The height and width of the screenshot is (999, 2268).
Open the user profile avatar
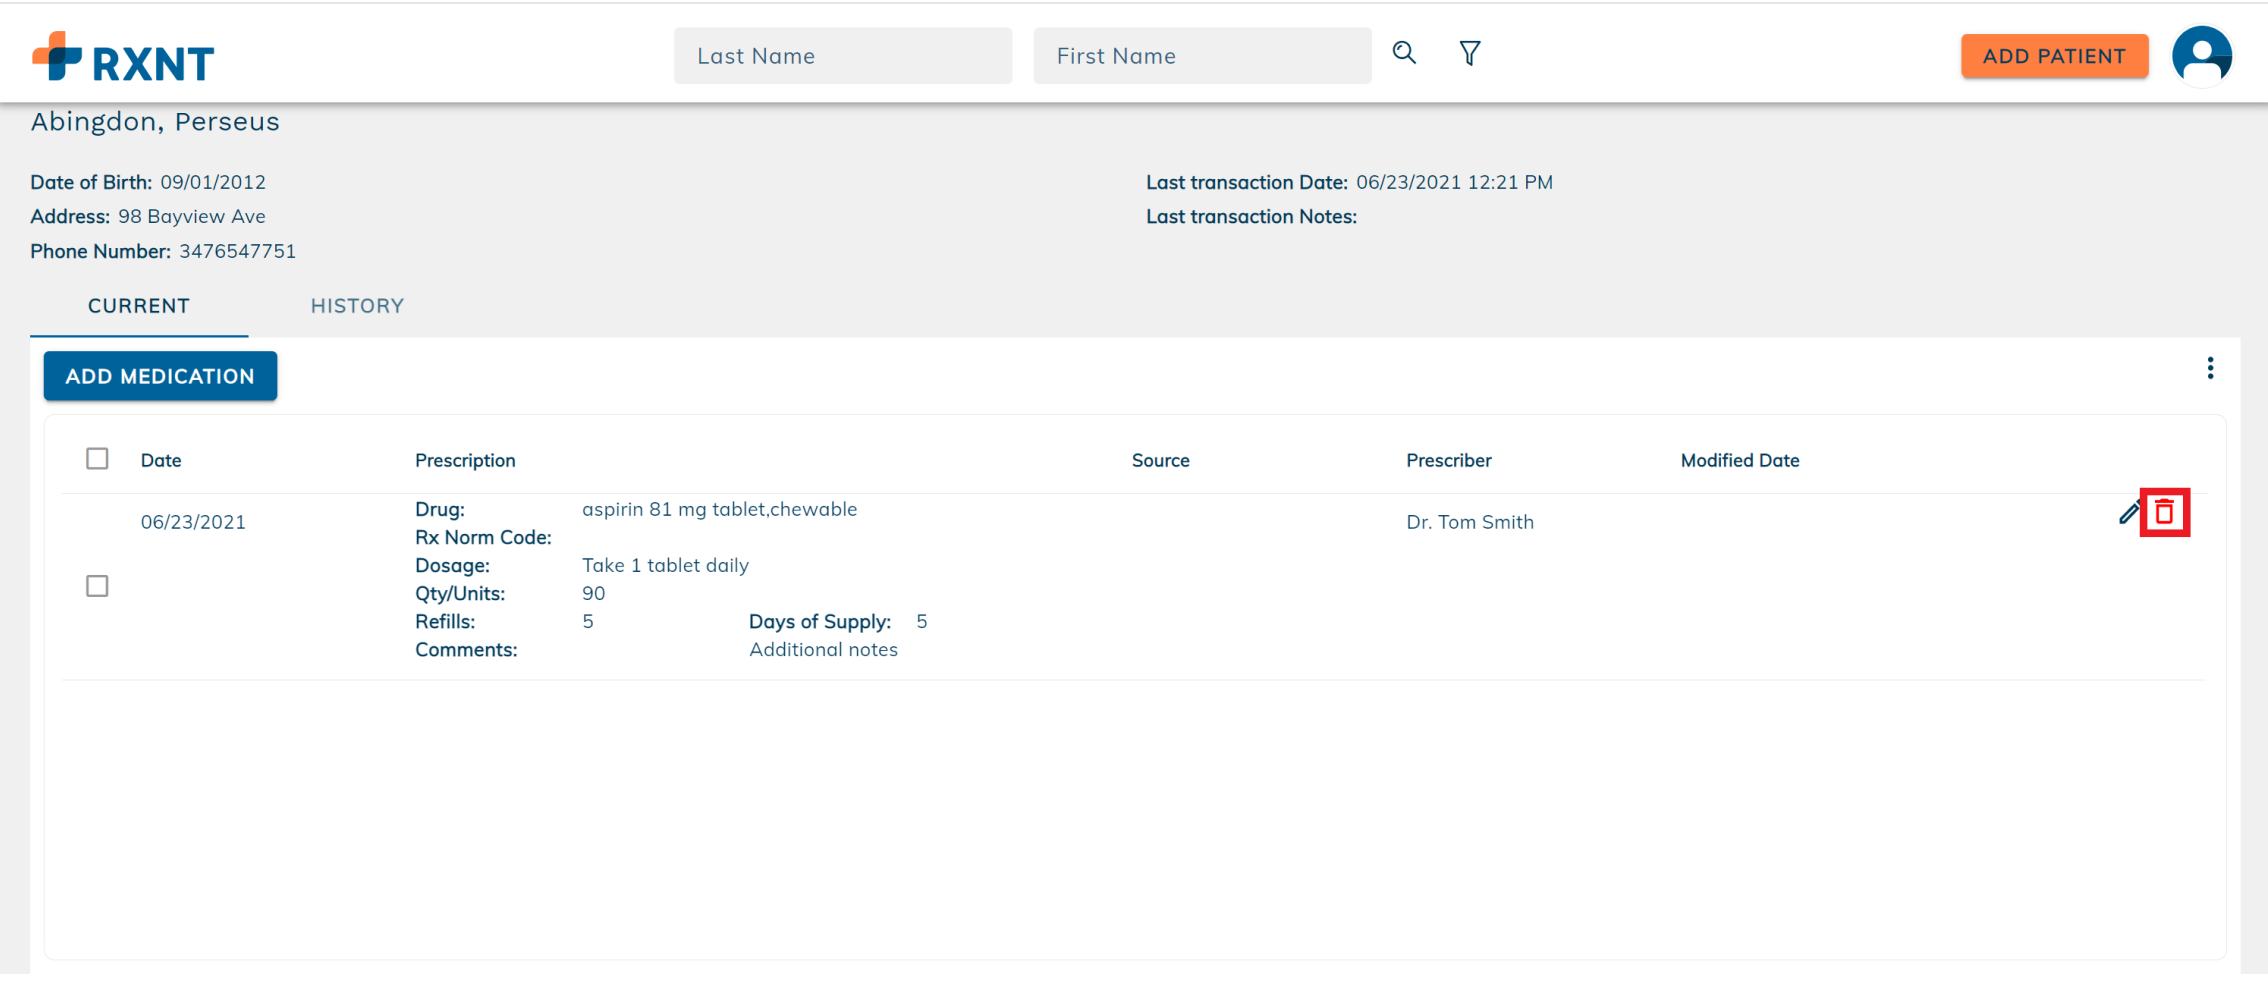click(x=2201, y=55)
